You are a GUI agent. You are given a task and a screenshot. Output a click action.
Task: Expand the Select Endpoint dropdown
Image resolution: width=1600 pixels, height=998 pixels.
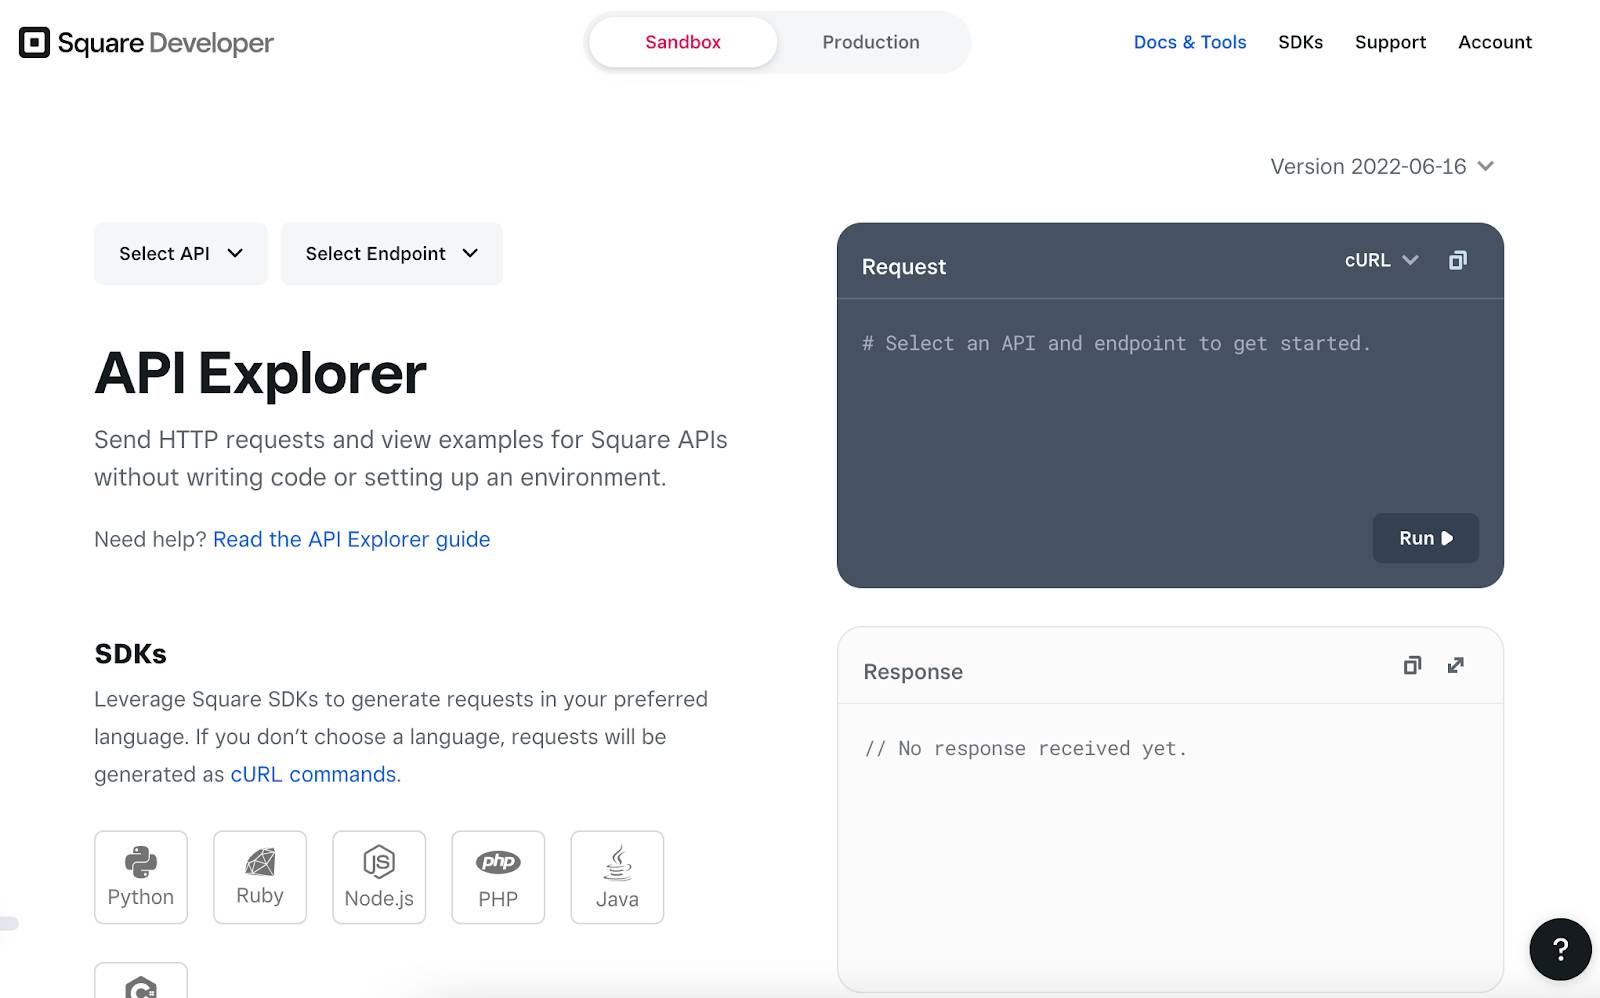pyautogui.click(x=391, y=254)
